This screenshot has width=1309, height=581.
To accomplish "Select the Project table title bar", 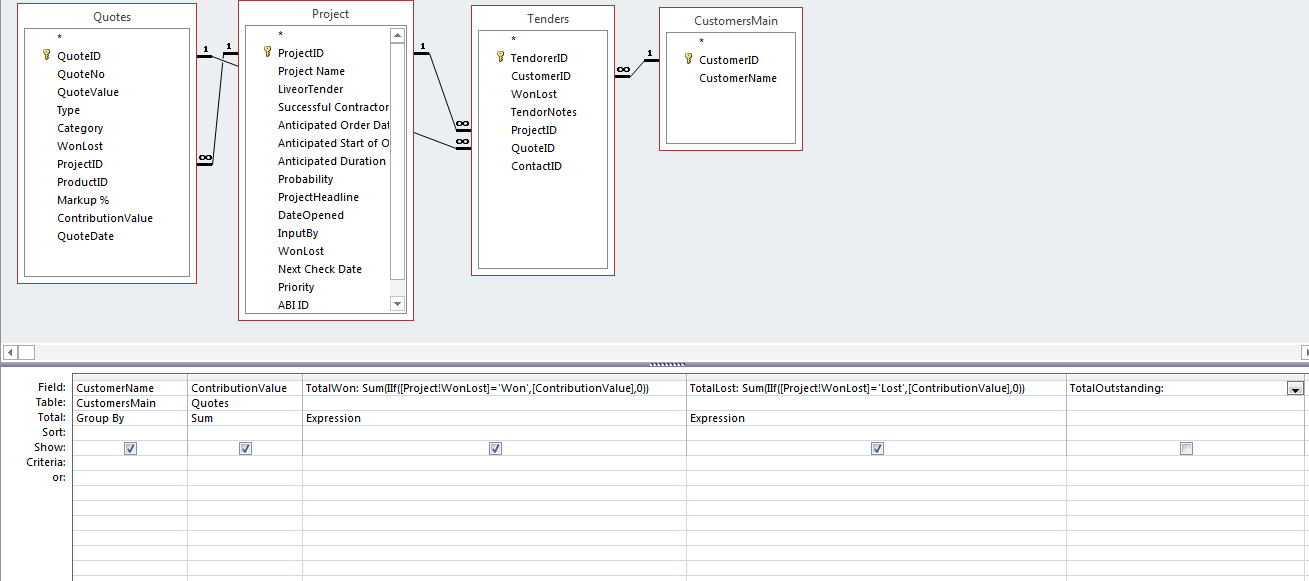I will [330, 14].
